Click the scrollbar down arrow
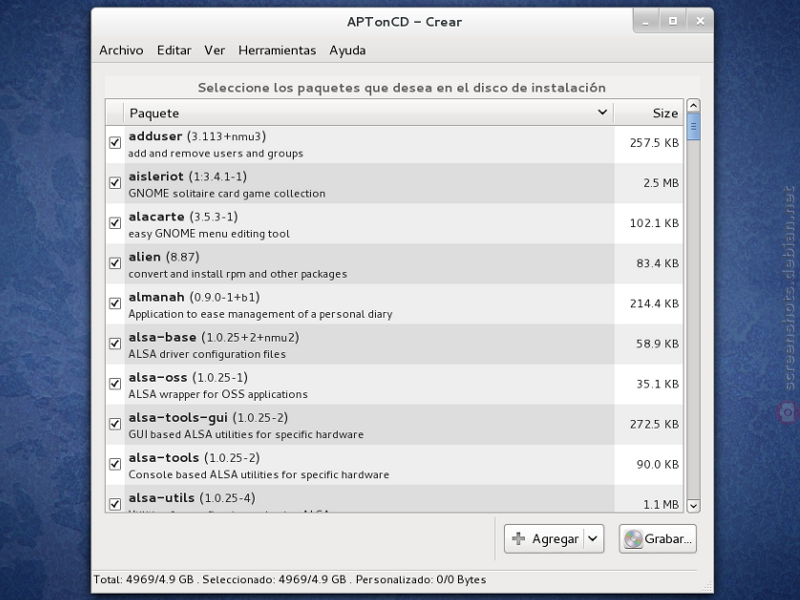The image size is (800, 600). click(693, 506)
